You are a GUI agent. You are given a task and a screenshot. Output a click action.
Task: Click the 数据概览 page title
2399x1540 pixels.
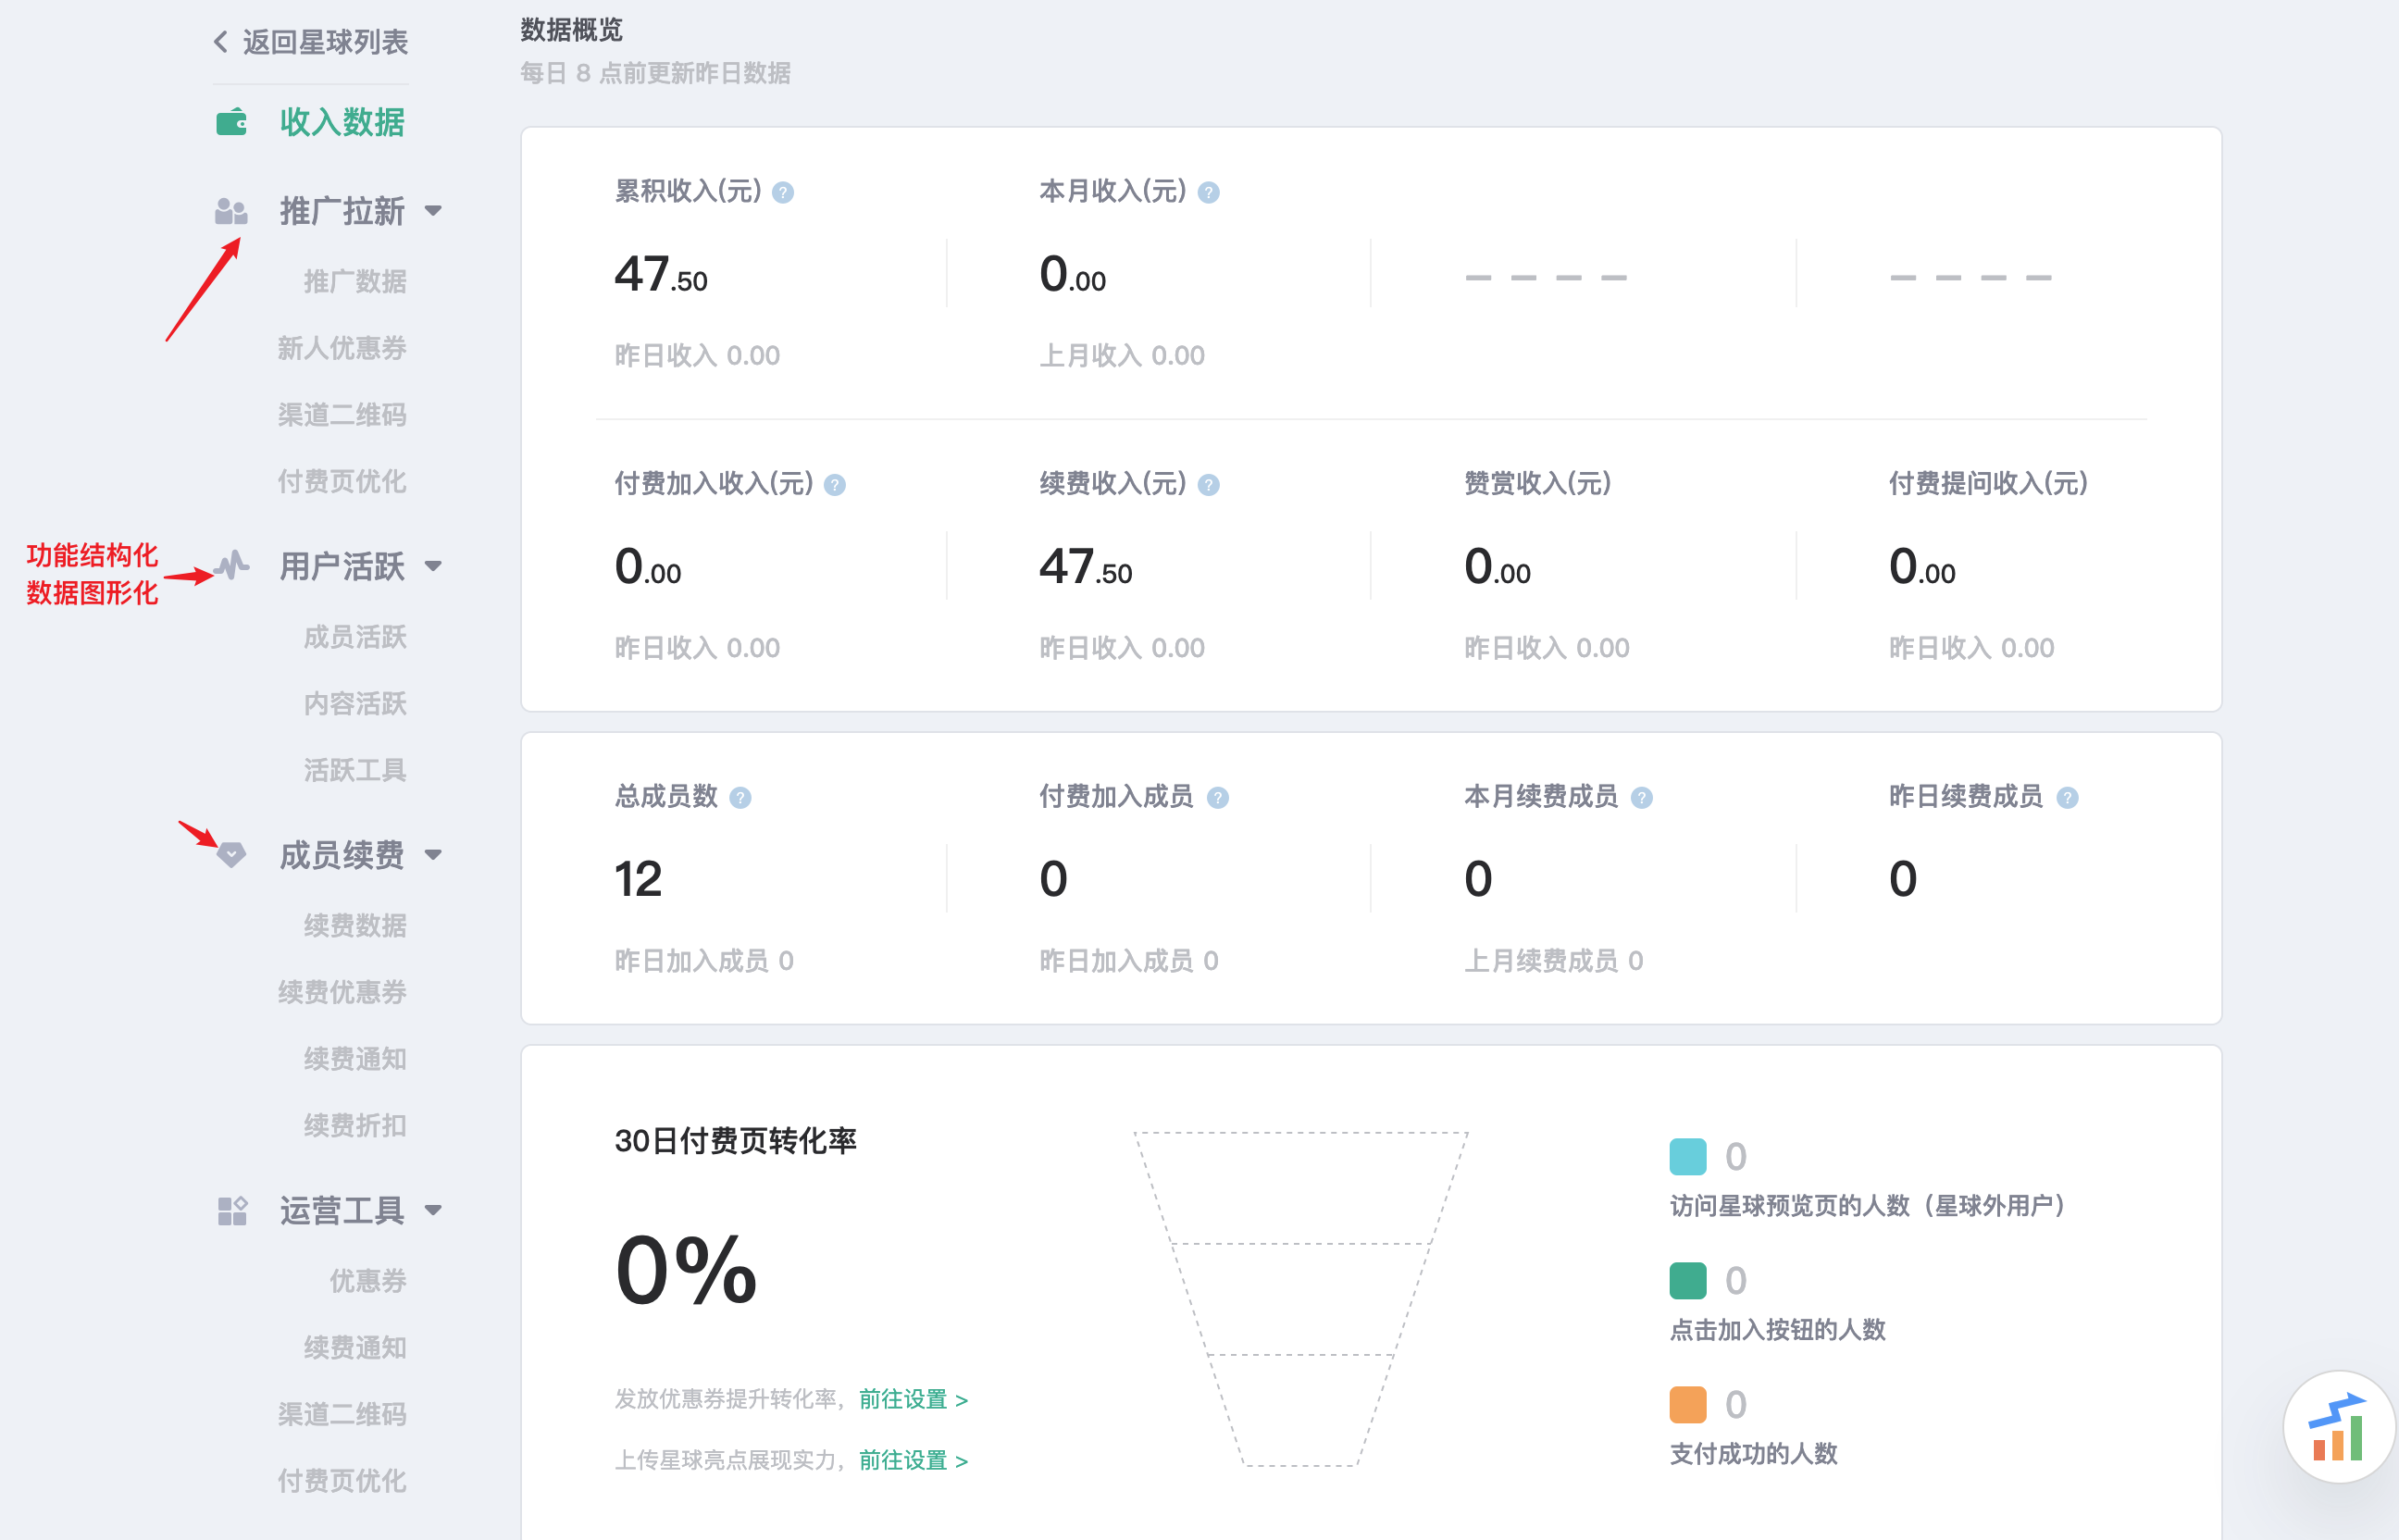pyautogui.click(x=571, y=30)
